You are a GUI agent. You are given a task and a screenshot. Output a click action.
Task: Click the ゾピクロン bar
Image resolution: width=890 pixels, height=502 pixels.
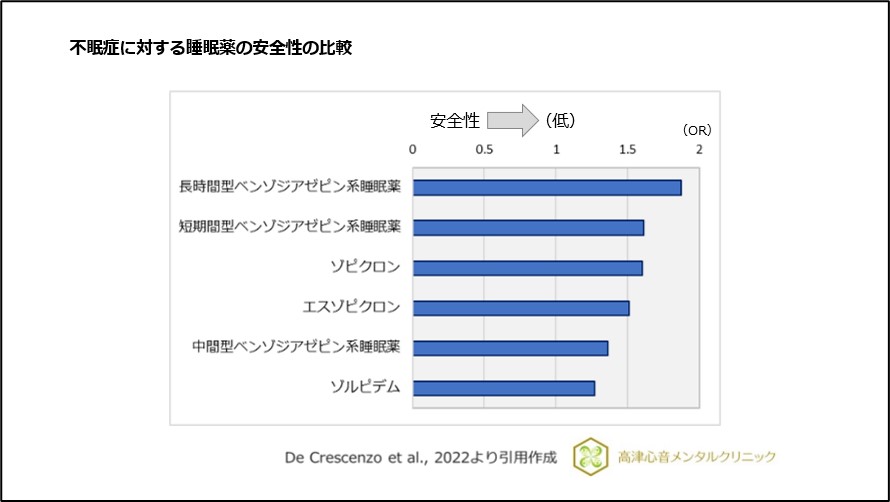[527, 267]
